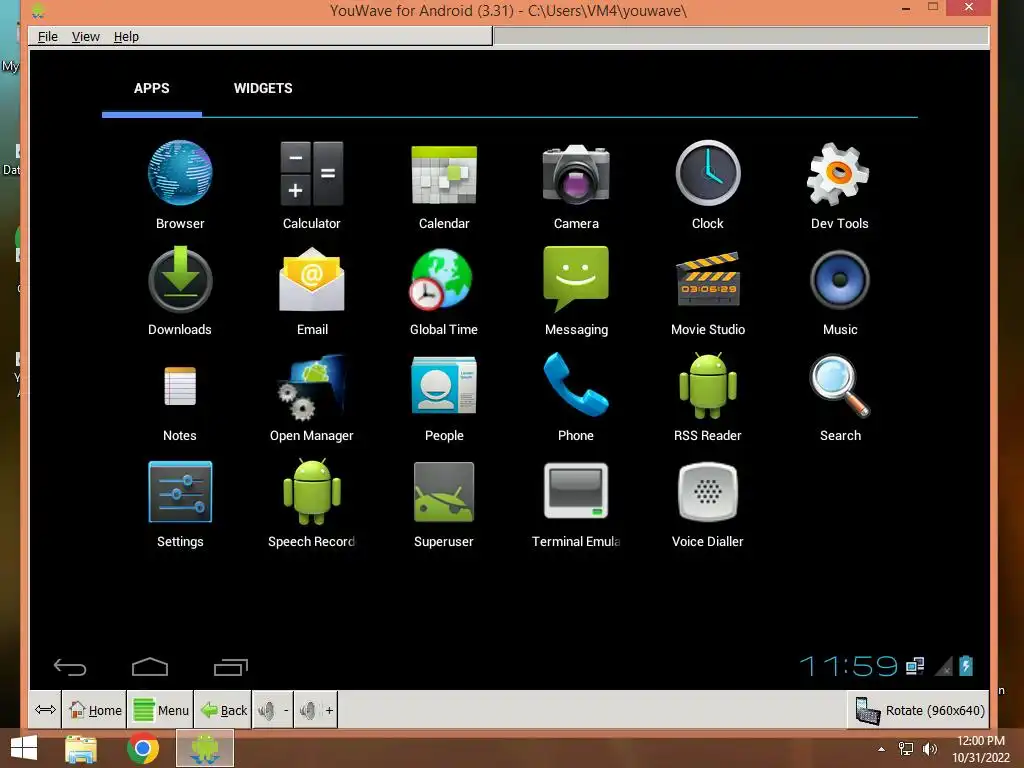Click the YouWave Menu button
The image size is (1024, 768).
point(161,710)
